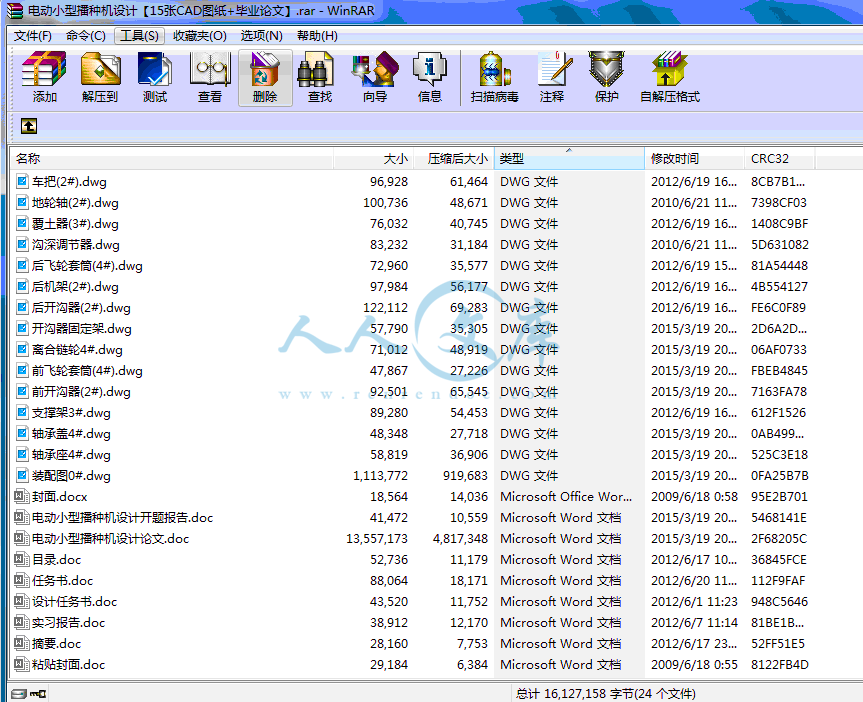This screenshot has height=702, width=863.
Task: Sort by CRC32 column header
Action: (x=779, y=159)
